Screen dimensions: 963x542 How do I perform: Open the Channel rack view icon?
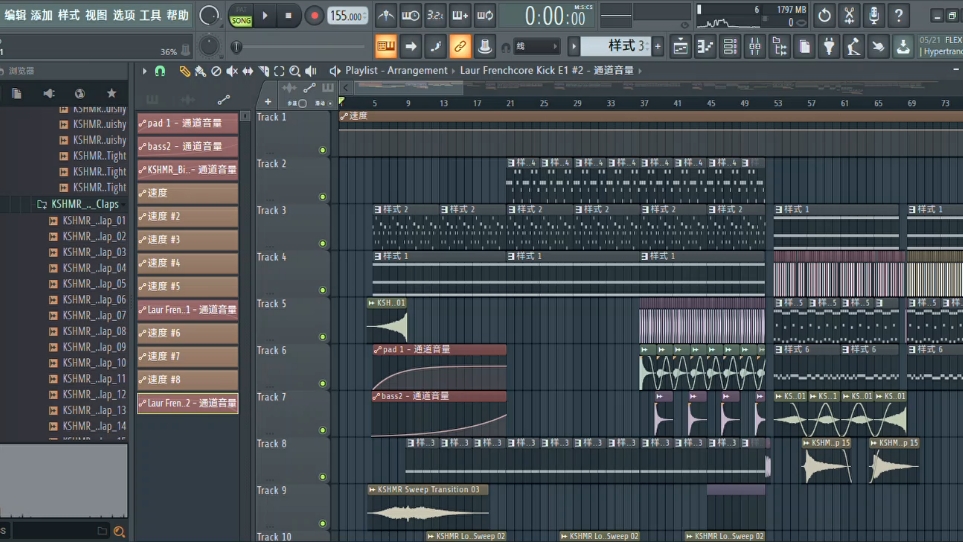coord(730,47)
